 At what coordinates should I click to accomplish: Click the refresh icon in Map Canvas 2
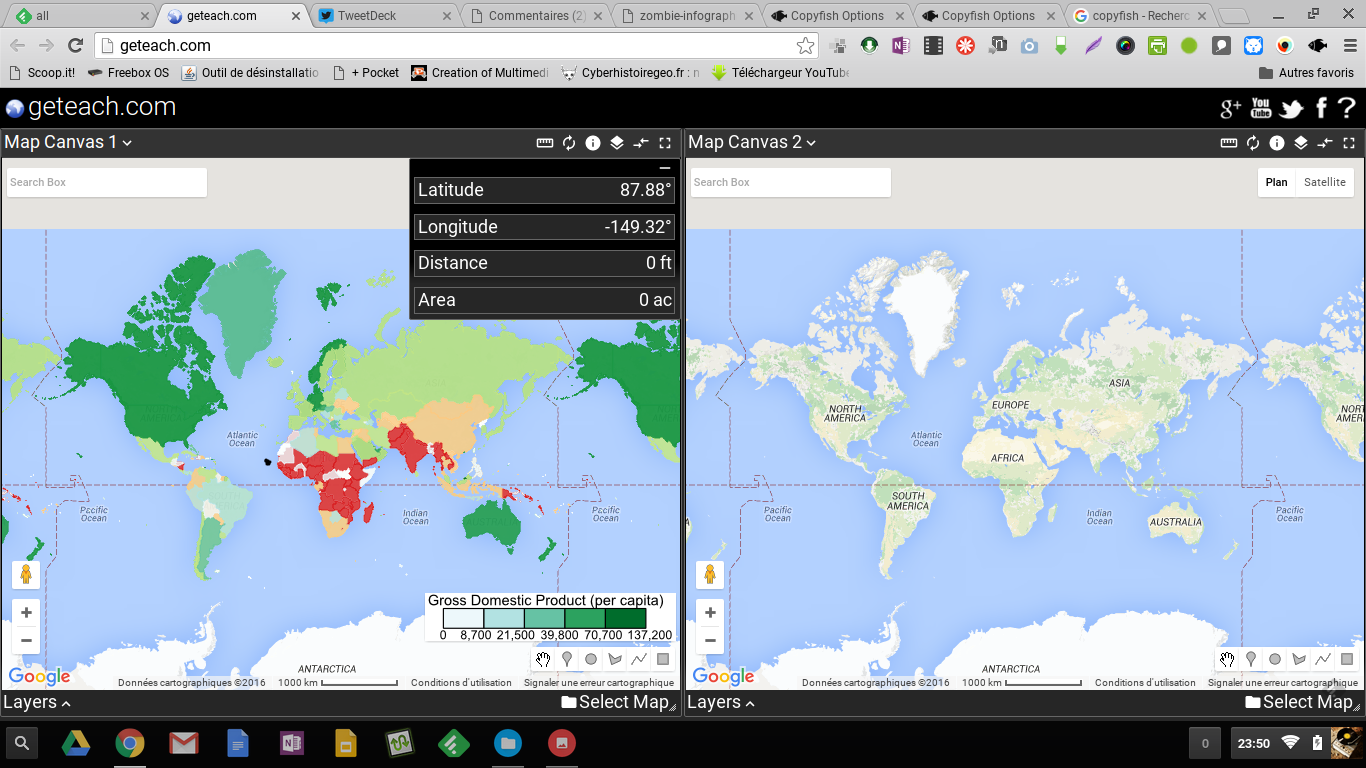[x=1253, y=143]
